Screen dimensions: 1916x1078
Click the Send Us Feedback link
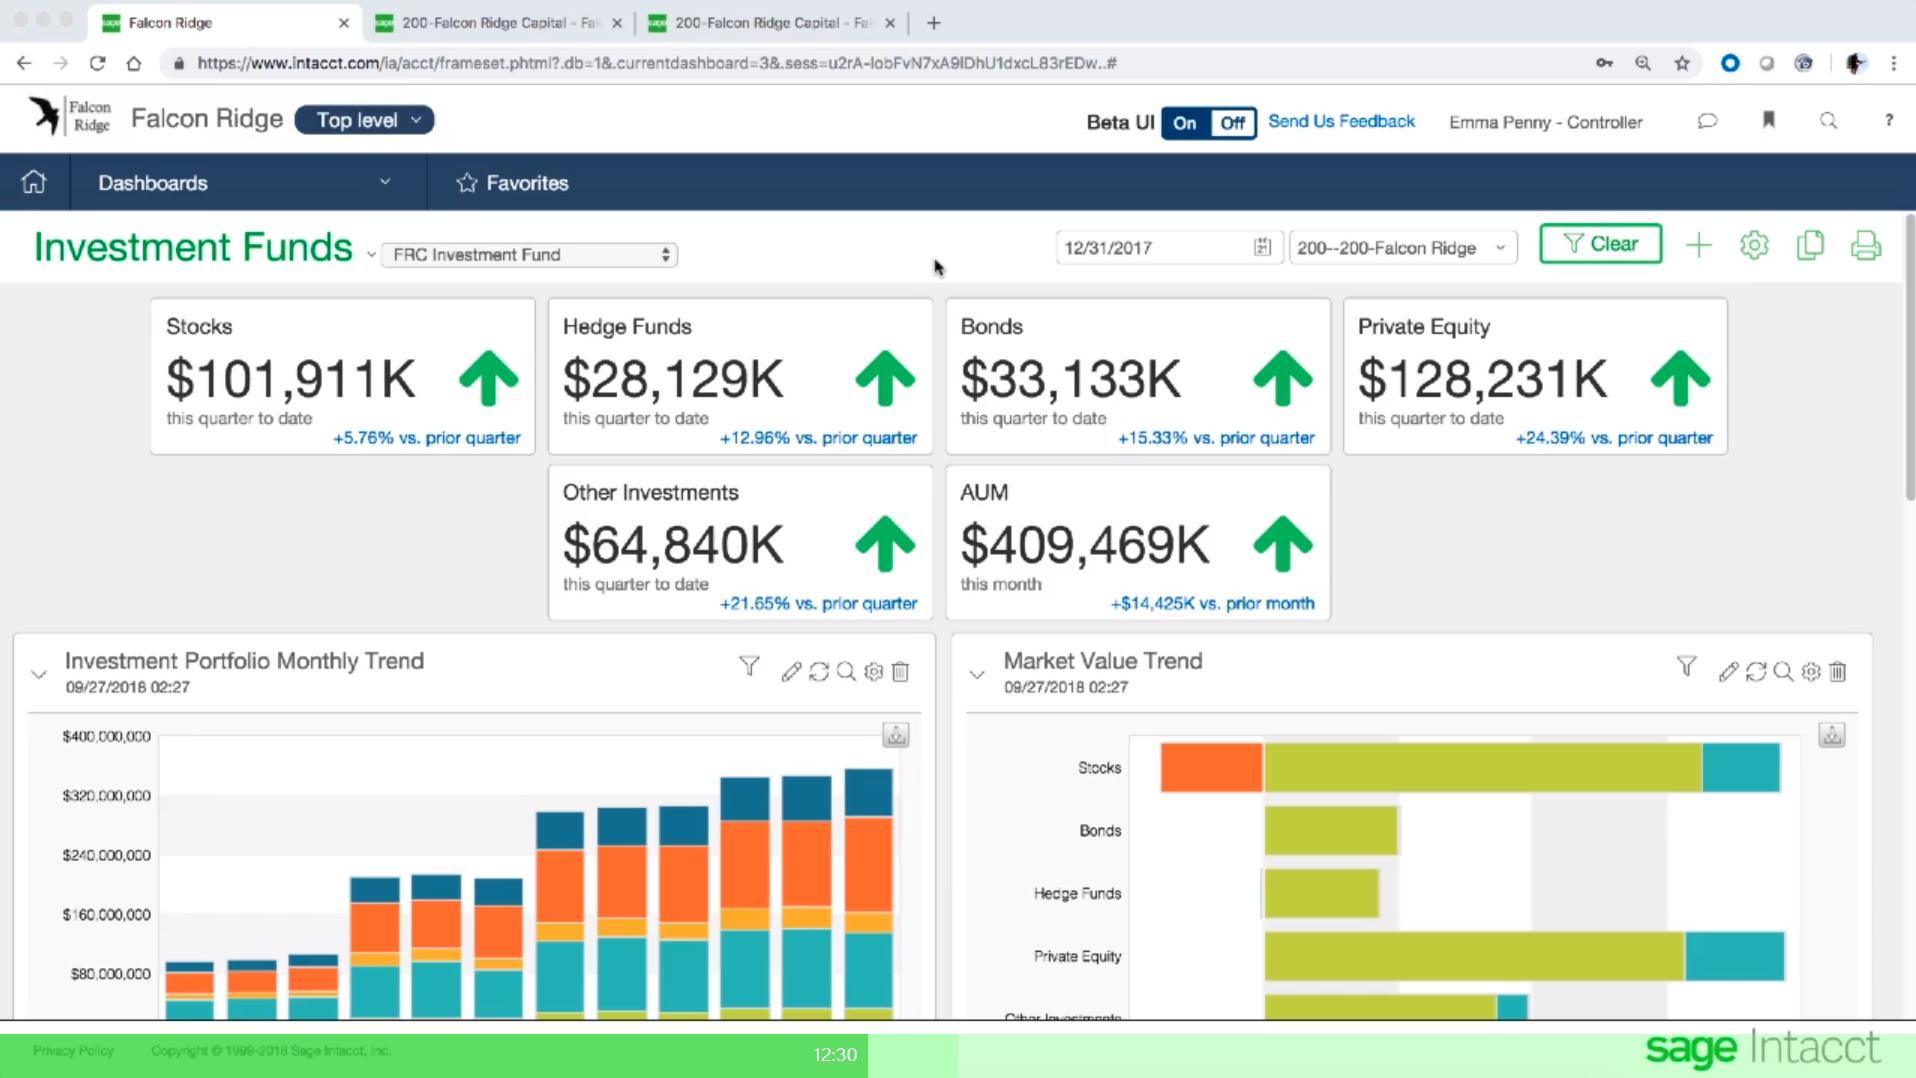[x=1342, y=121]
